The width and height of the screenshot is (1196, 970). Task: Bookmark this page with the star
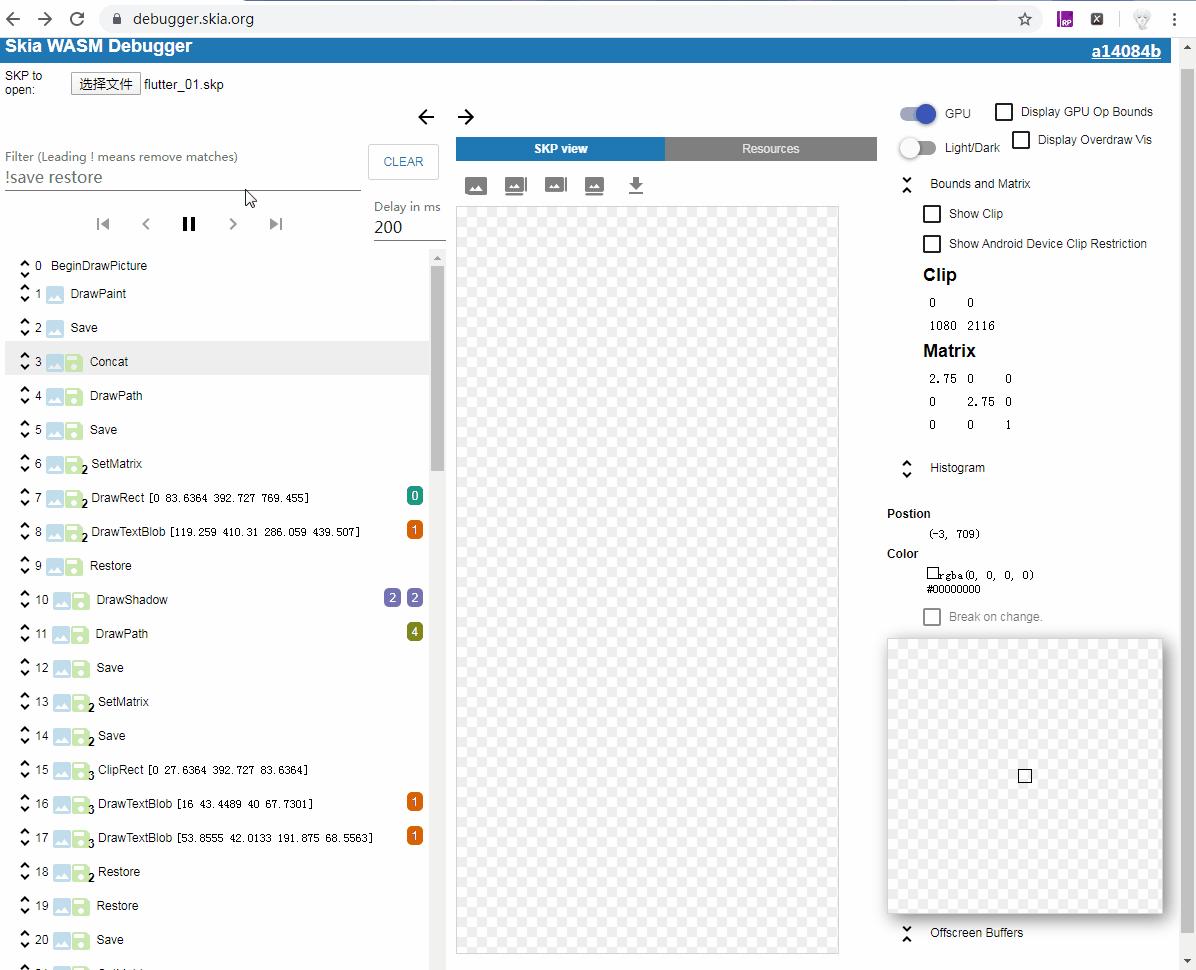(1024, 19)
